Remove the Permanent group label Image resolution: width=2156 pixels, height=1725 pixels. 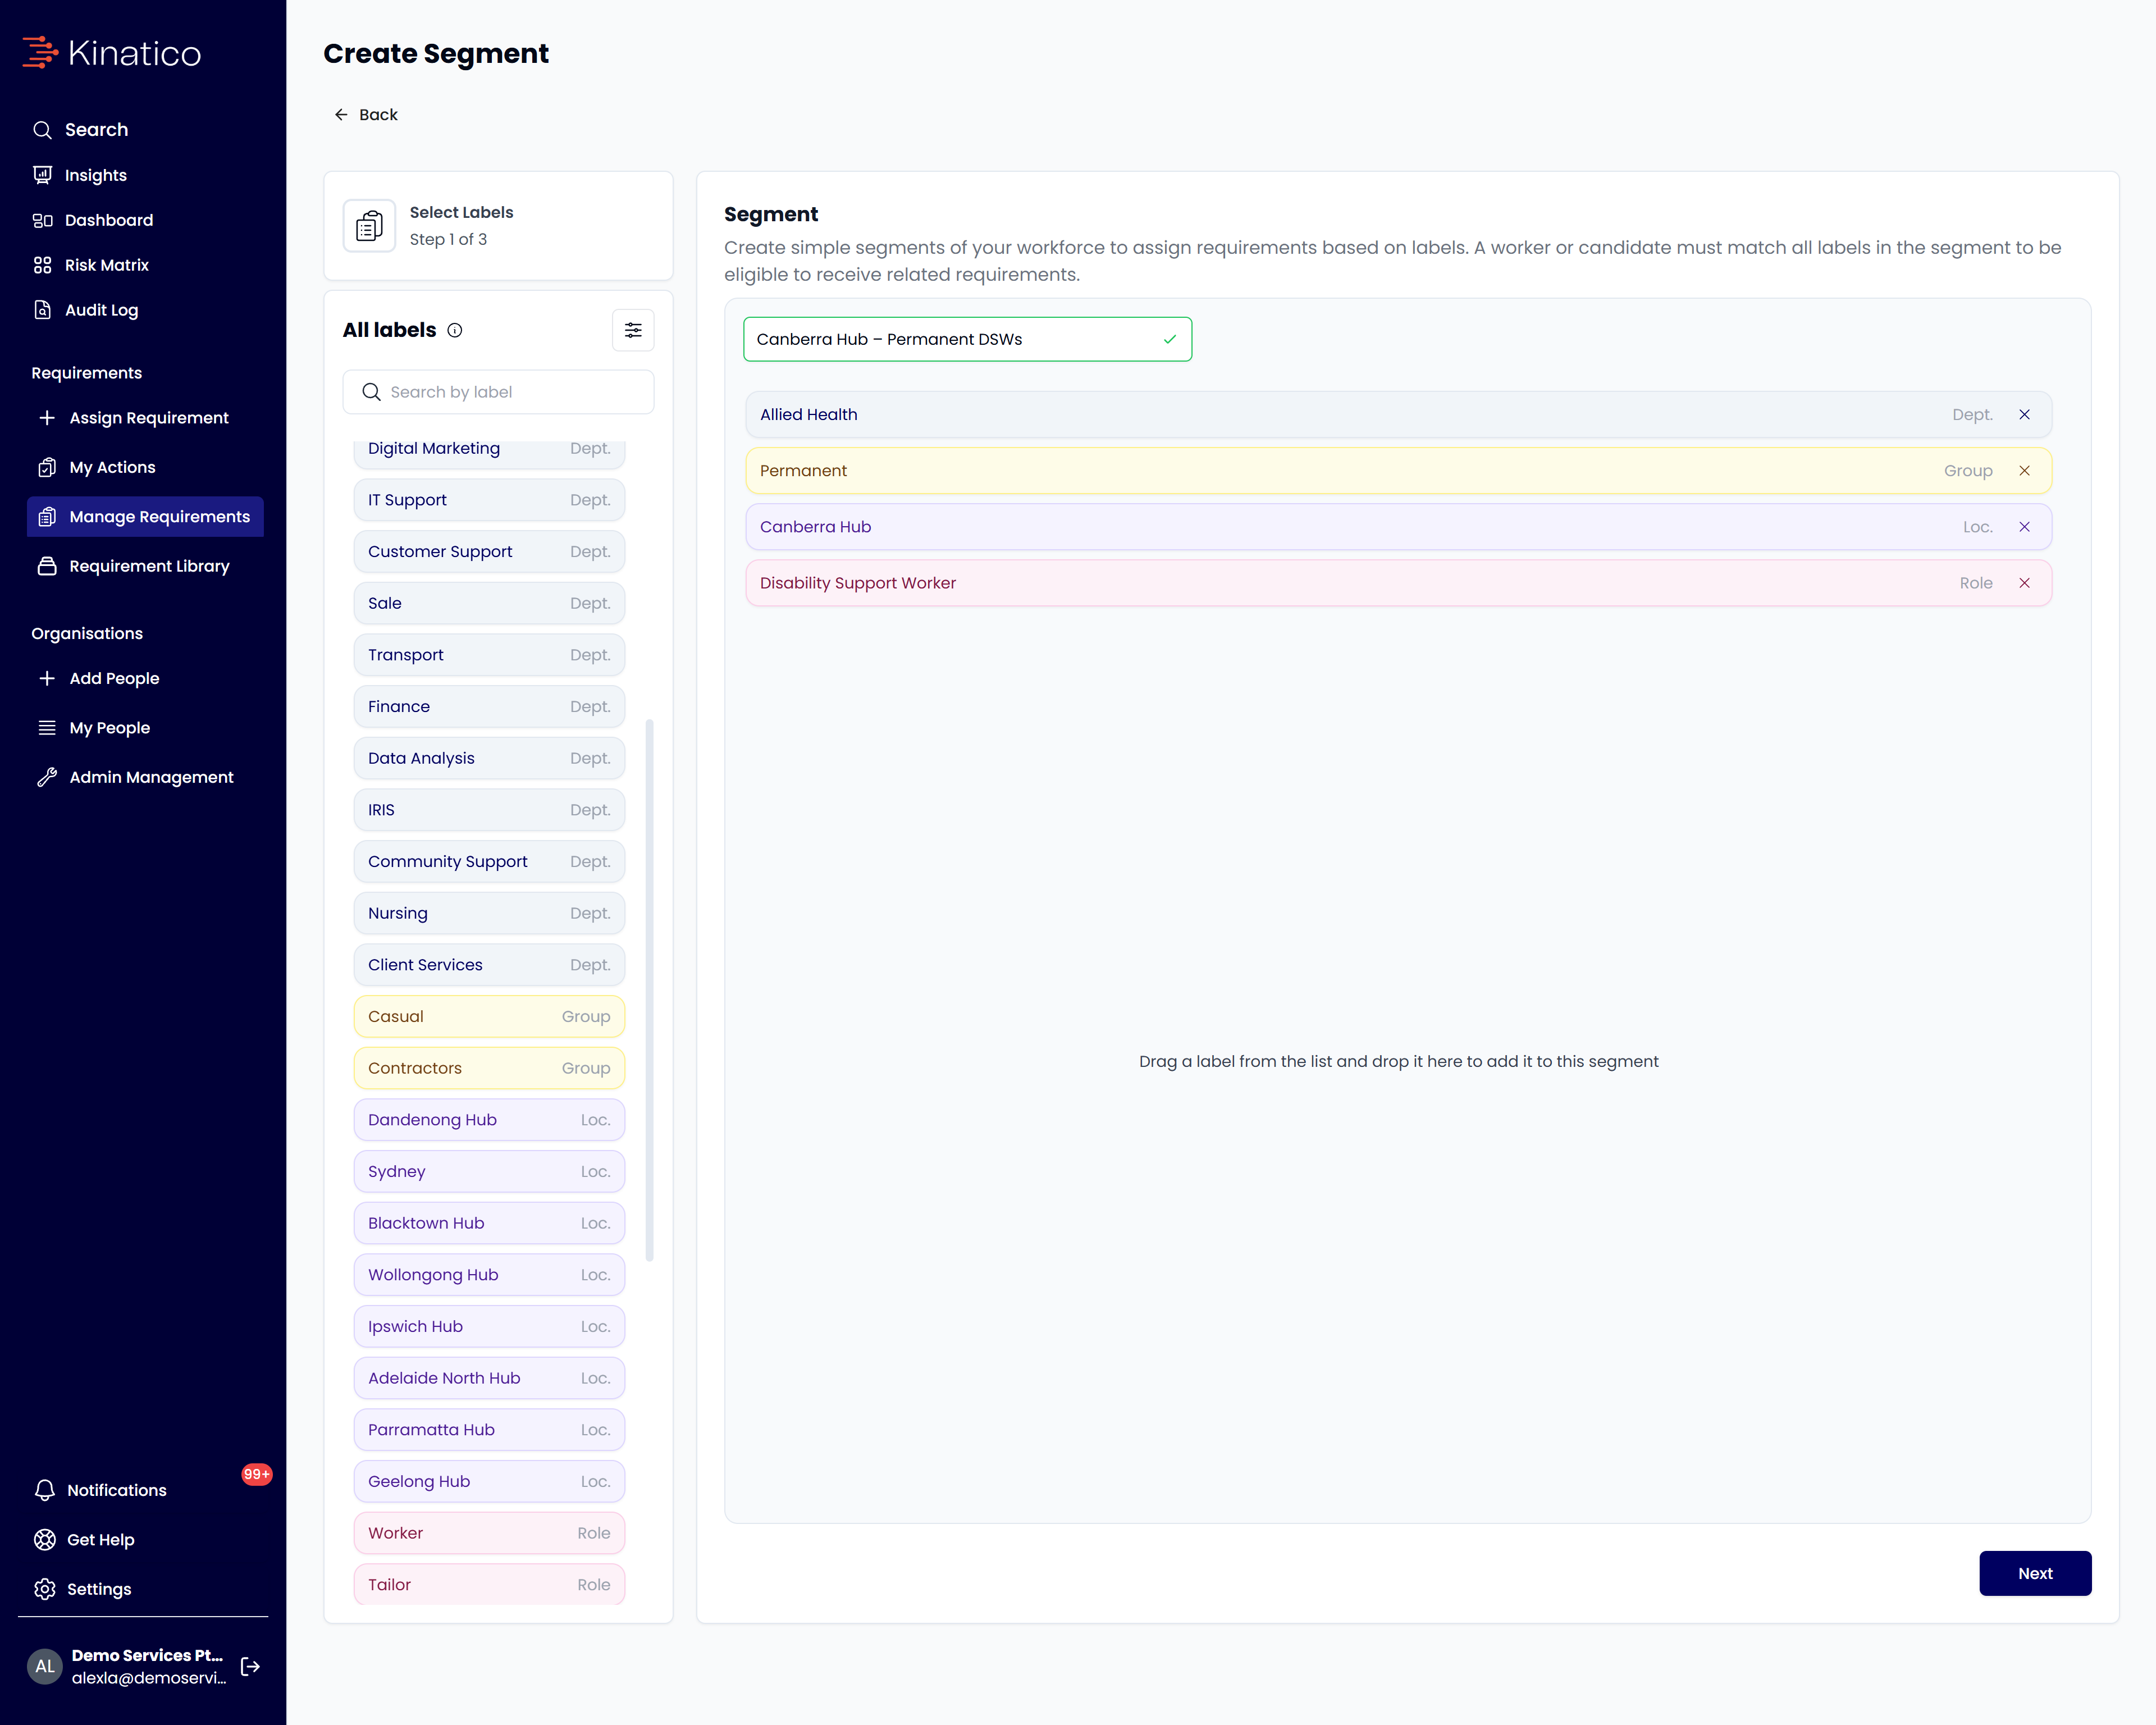click(x=2024, y=470)
